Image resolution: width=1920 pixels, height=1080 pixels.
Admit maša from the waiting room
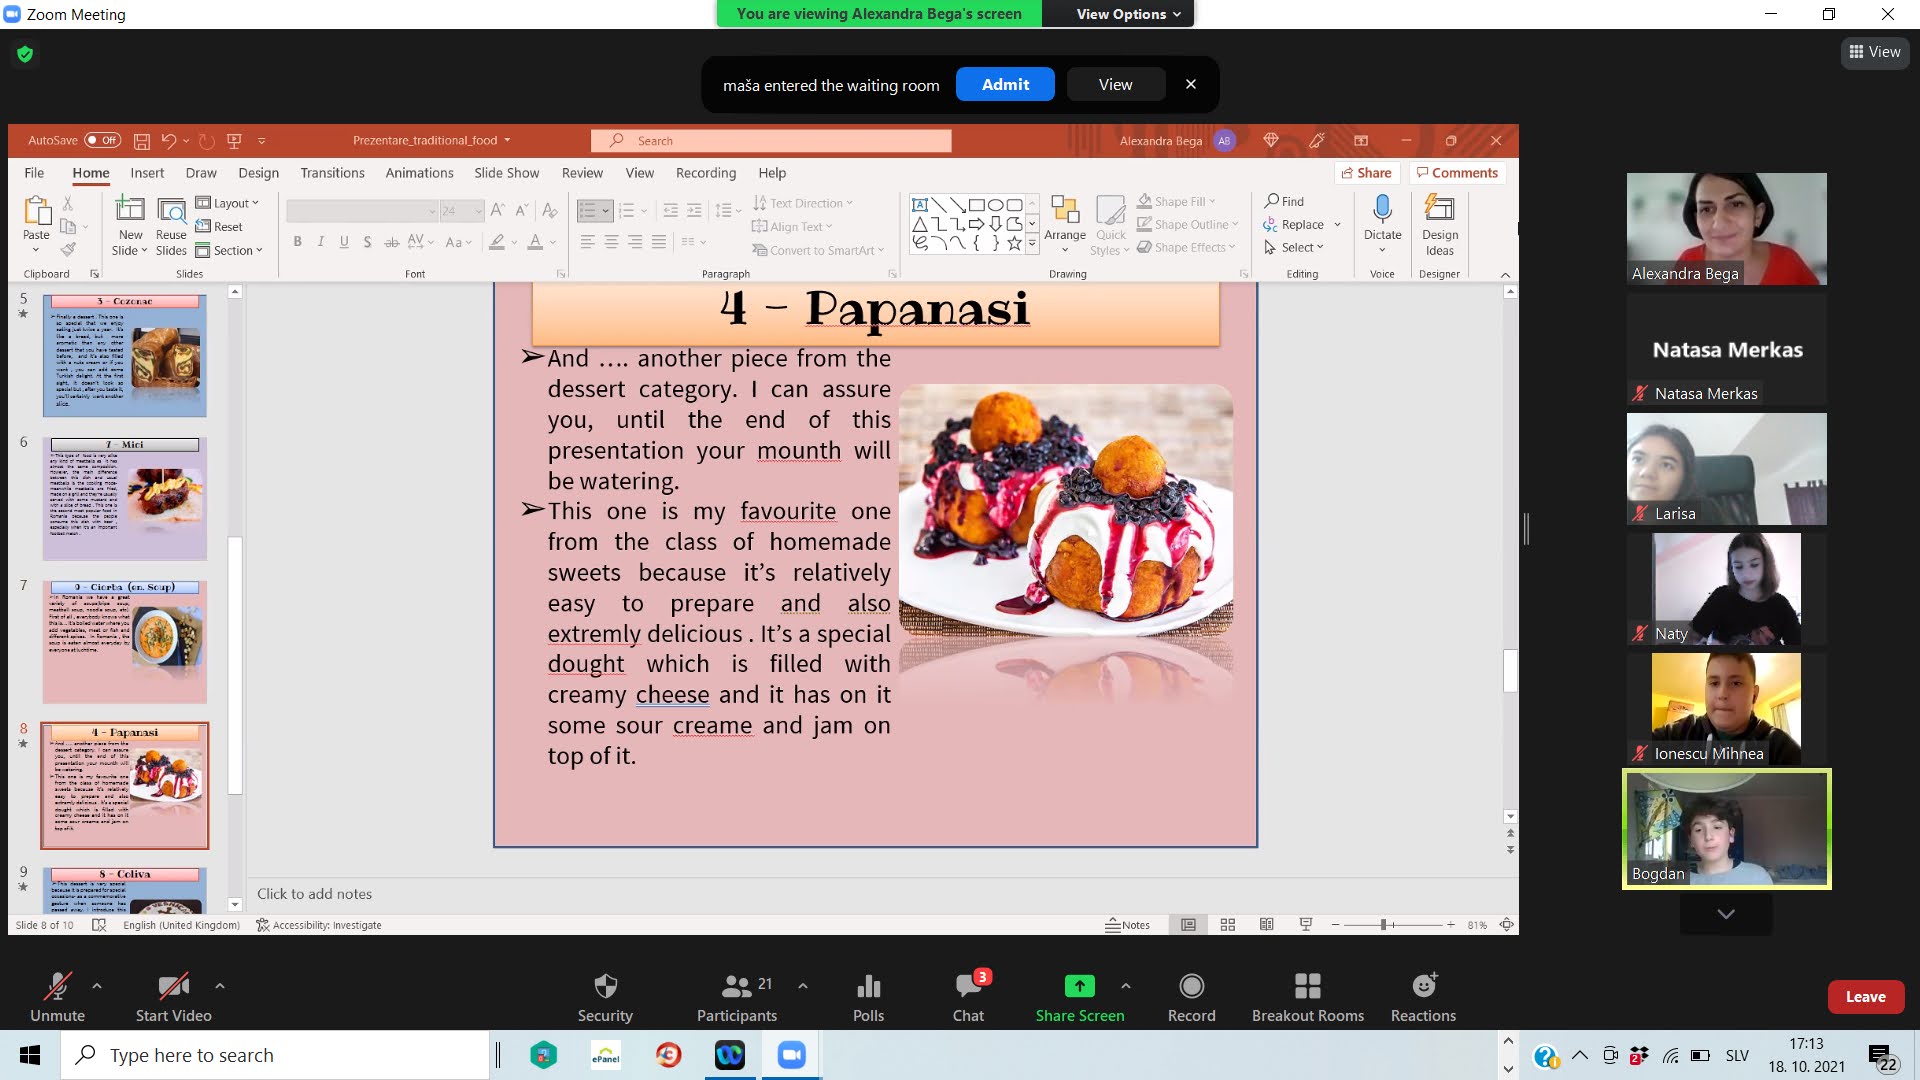tap(1005, 85)
